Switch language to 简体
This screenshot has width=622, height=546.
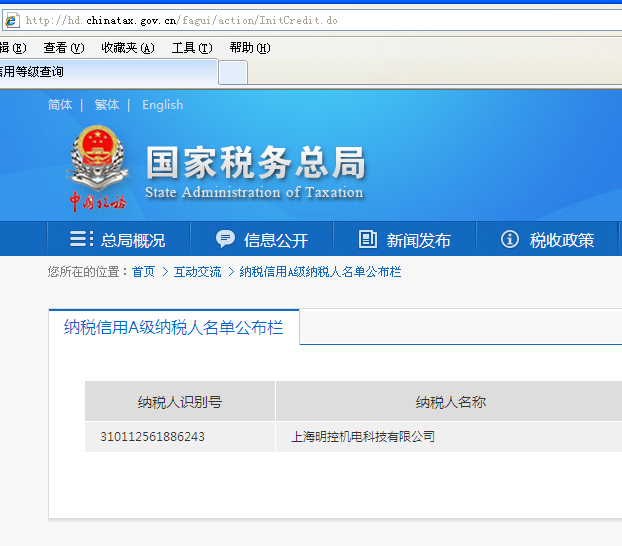[x=60, y=105]
